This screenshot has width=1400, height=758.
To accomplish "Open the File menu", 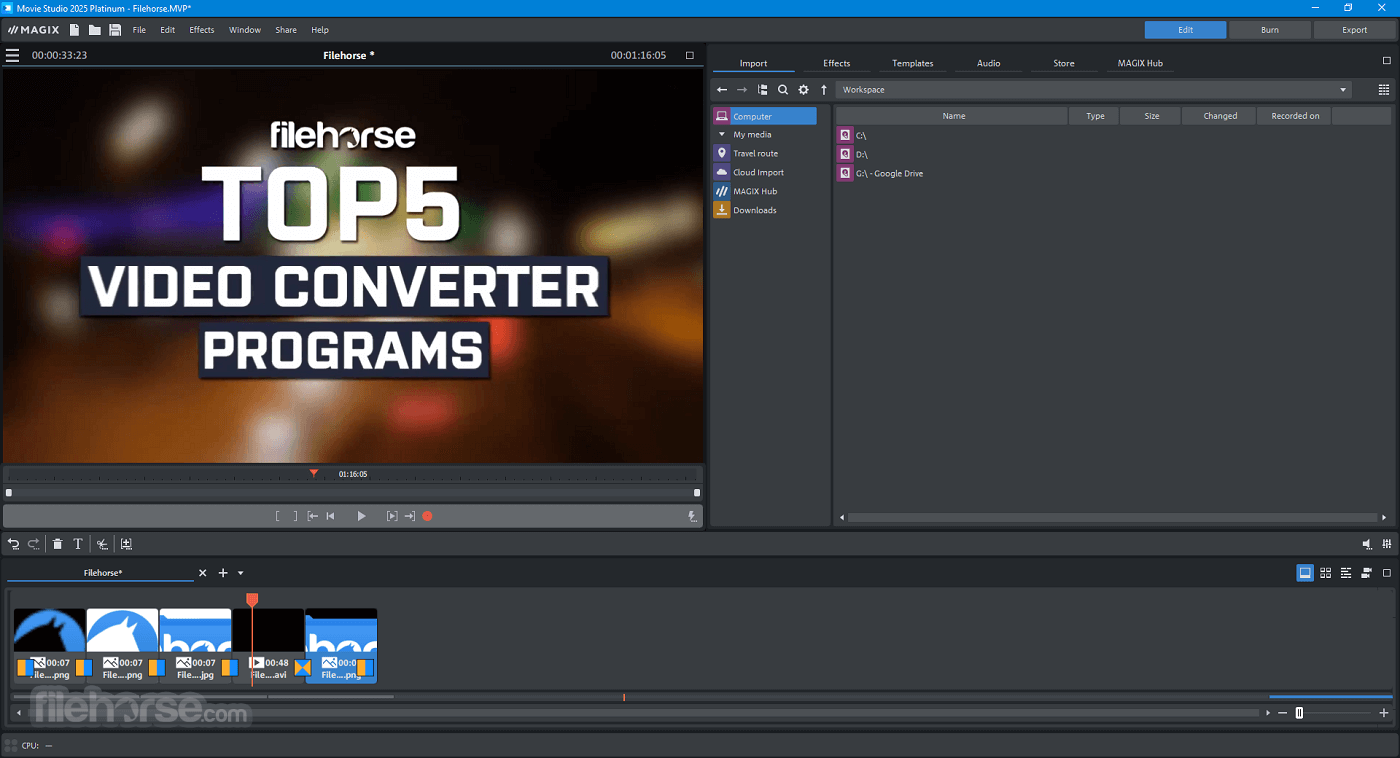I will [x=139, y=30].
